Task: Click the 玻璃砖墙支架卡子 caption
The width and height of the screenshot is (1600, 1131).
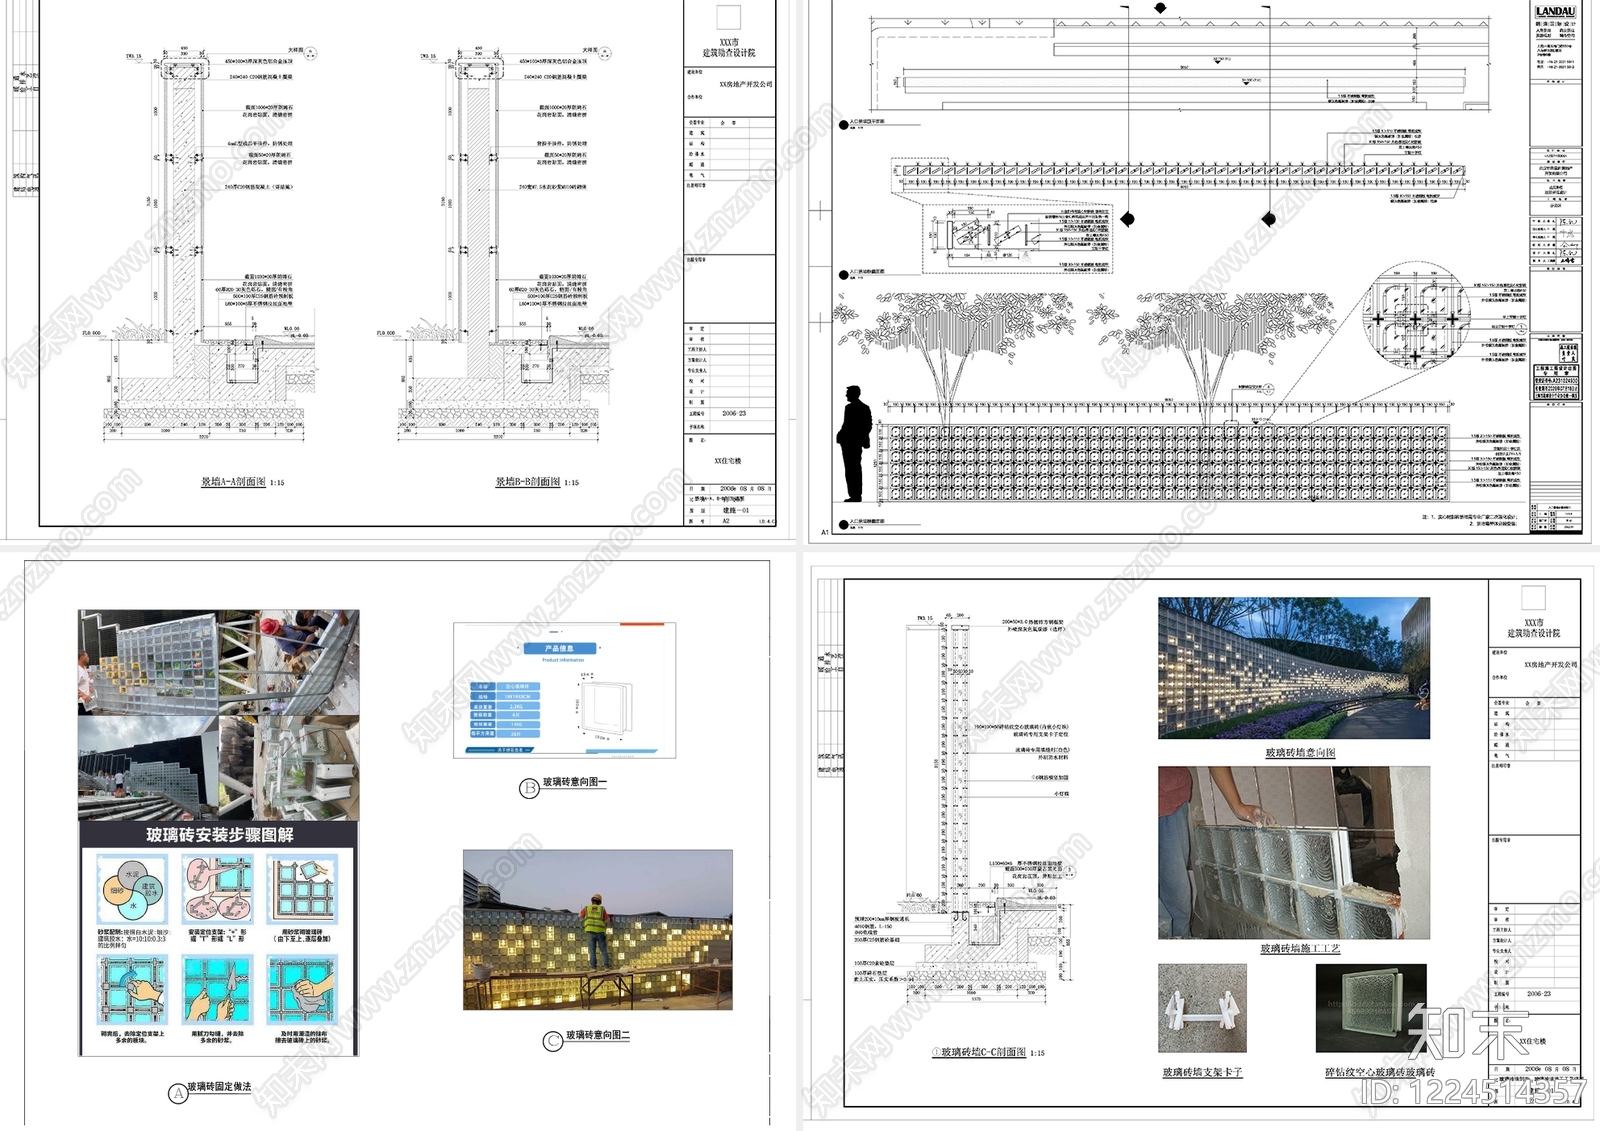Action: tap(1202, 1072)
